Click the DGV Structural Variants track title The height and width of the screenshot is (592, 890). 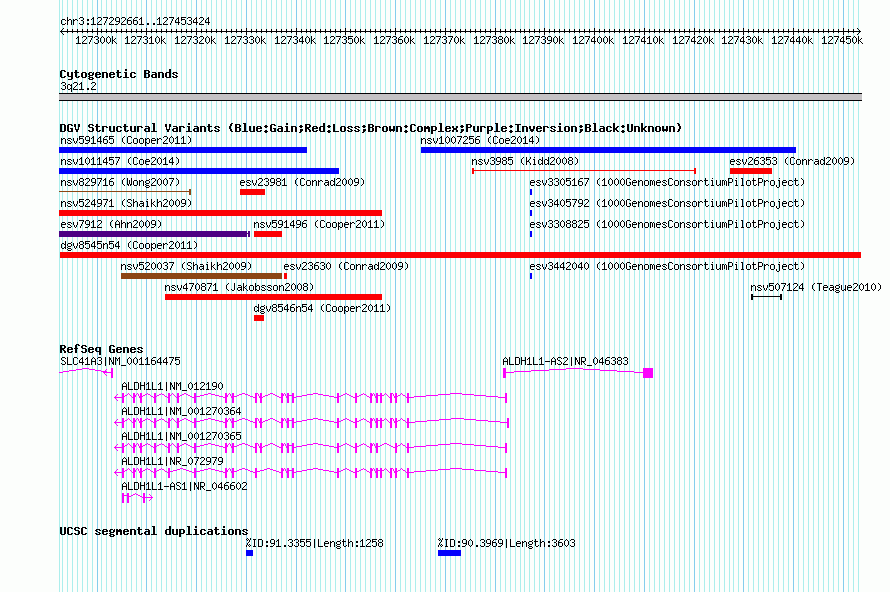(x=370, y=128)
